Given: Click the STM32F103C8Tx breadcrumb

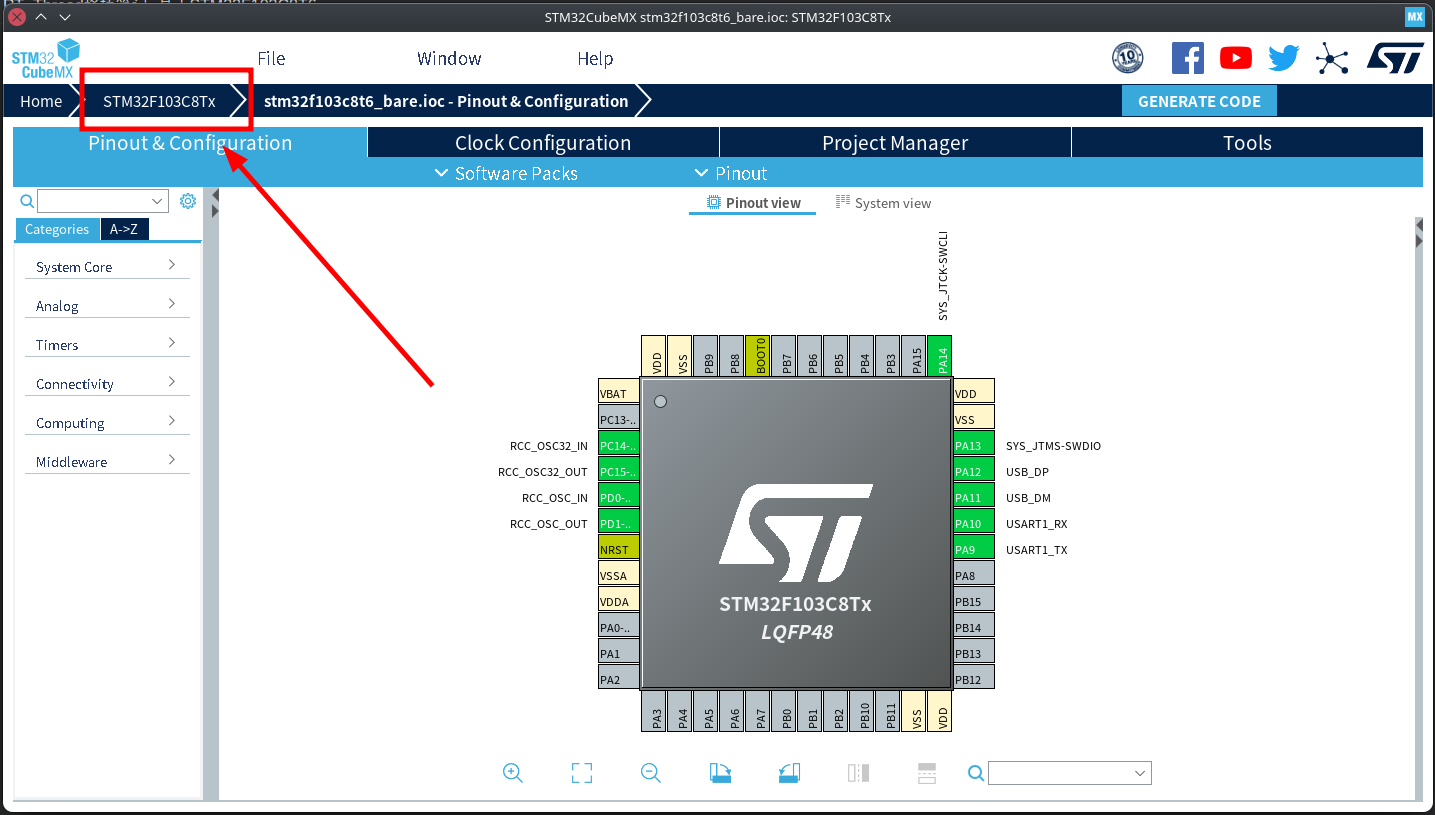Looking at the screenshot, I should 159,101.
